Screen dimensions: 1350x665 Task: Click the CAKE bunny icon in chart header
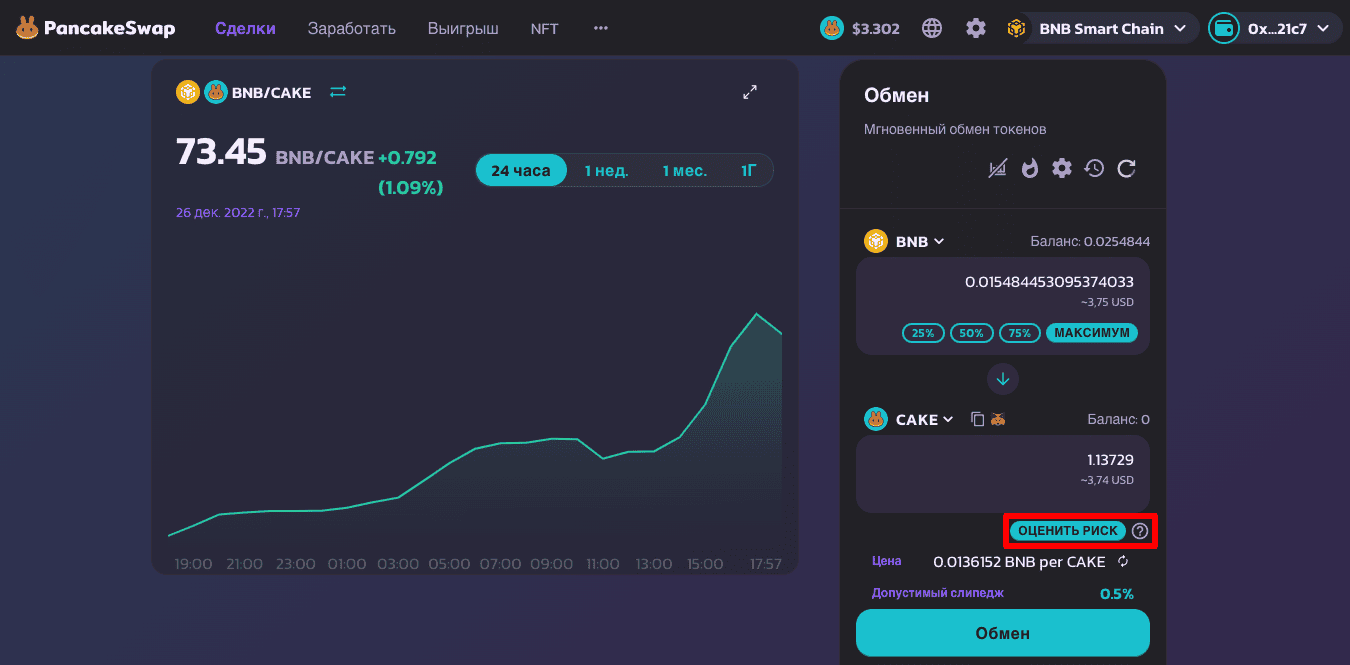pos(216,92)
